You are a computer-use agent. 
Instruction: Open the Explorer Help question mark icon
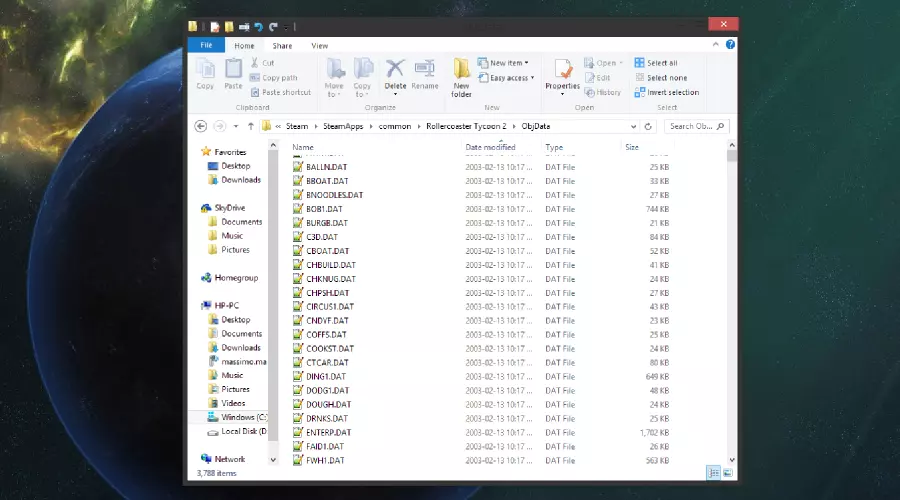(731, 45)
